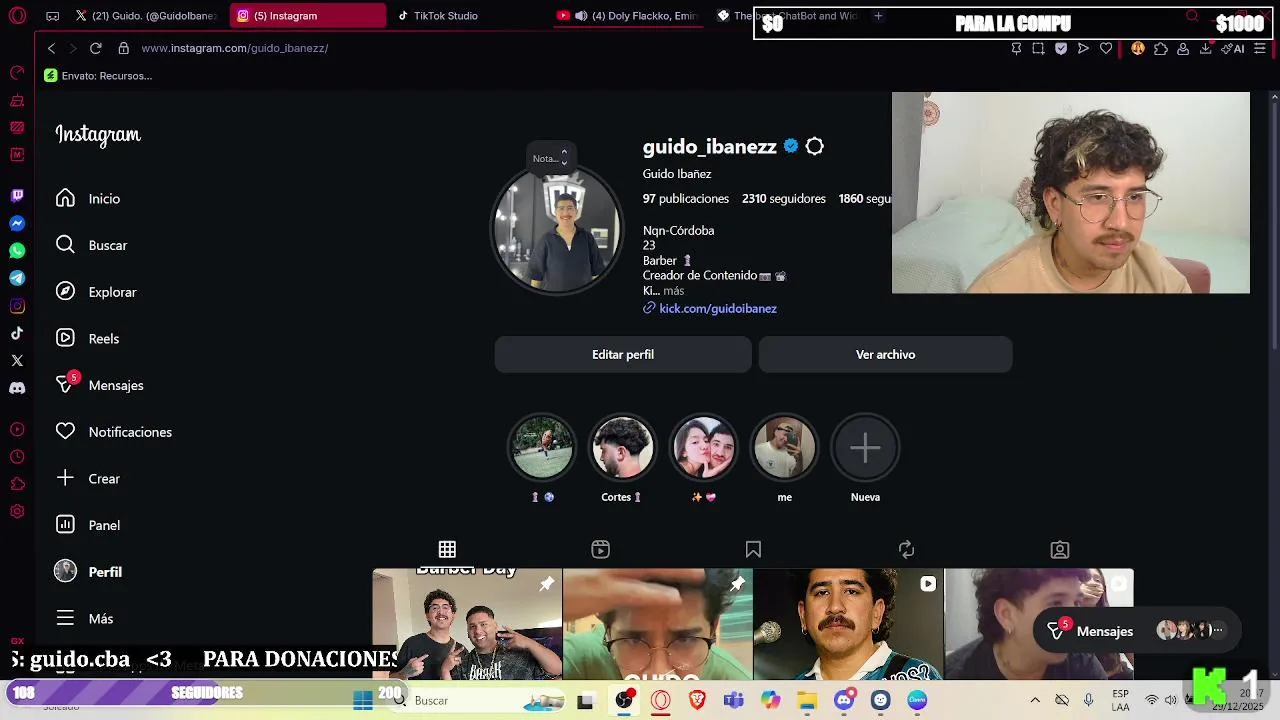1280x720 pixels.
Task: Open Discord in the Opera sidebar
Action: coord(17,388)
